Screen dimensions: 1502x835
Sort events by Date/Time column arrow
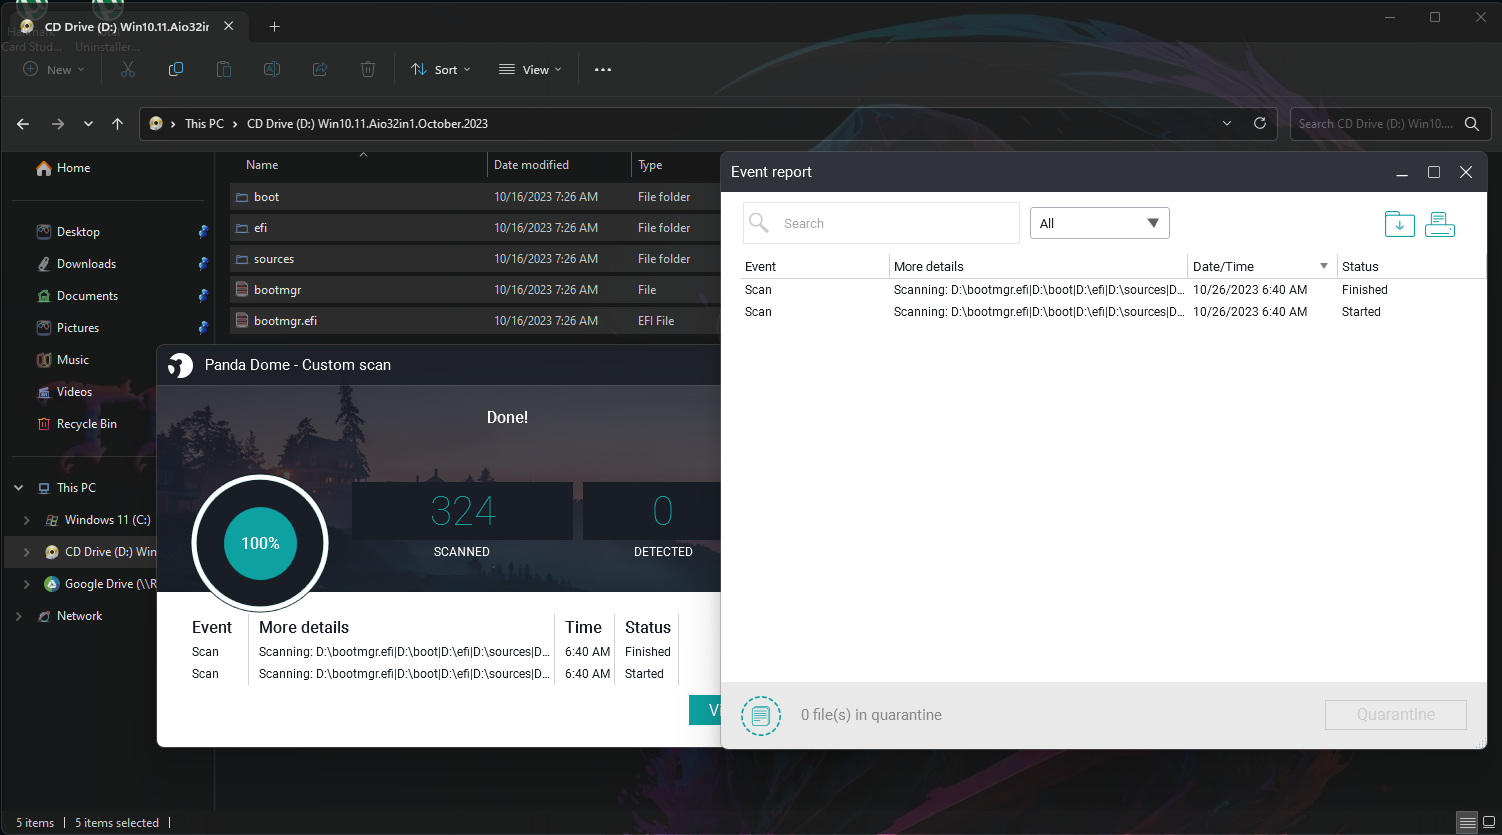(1324, 266)
